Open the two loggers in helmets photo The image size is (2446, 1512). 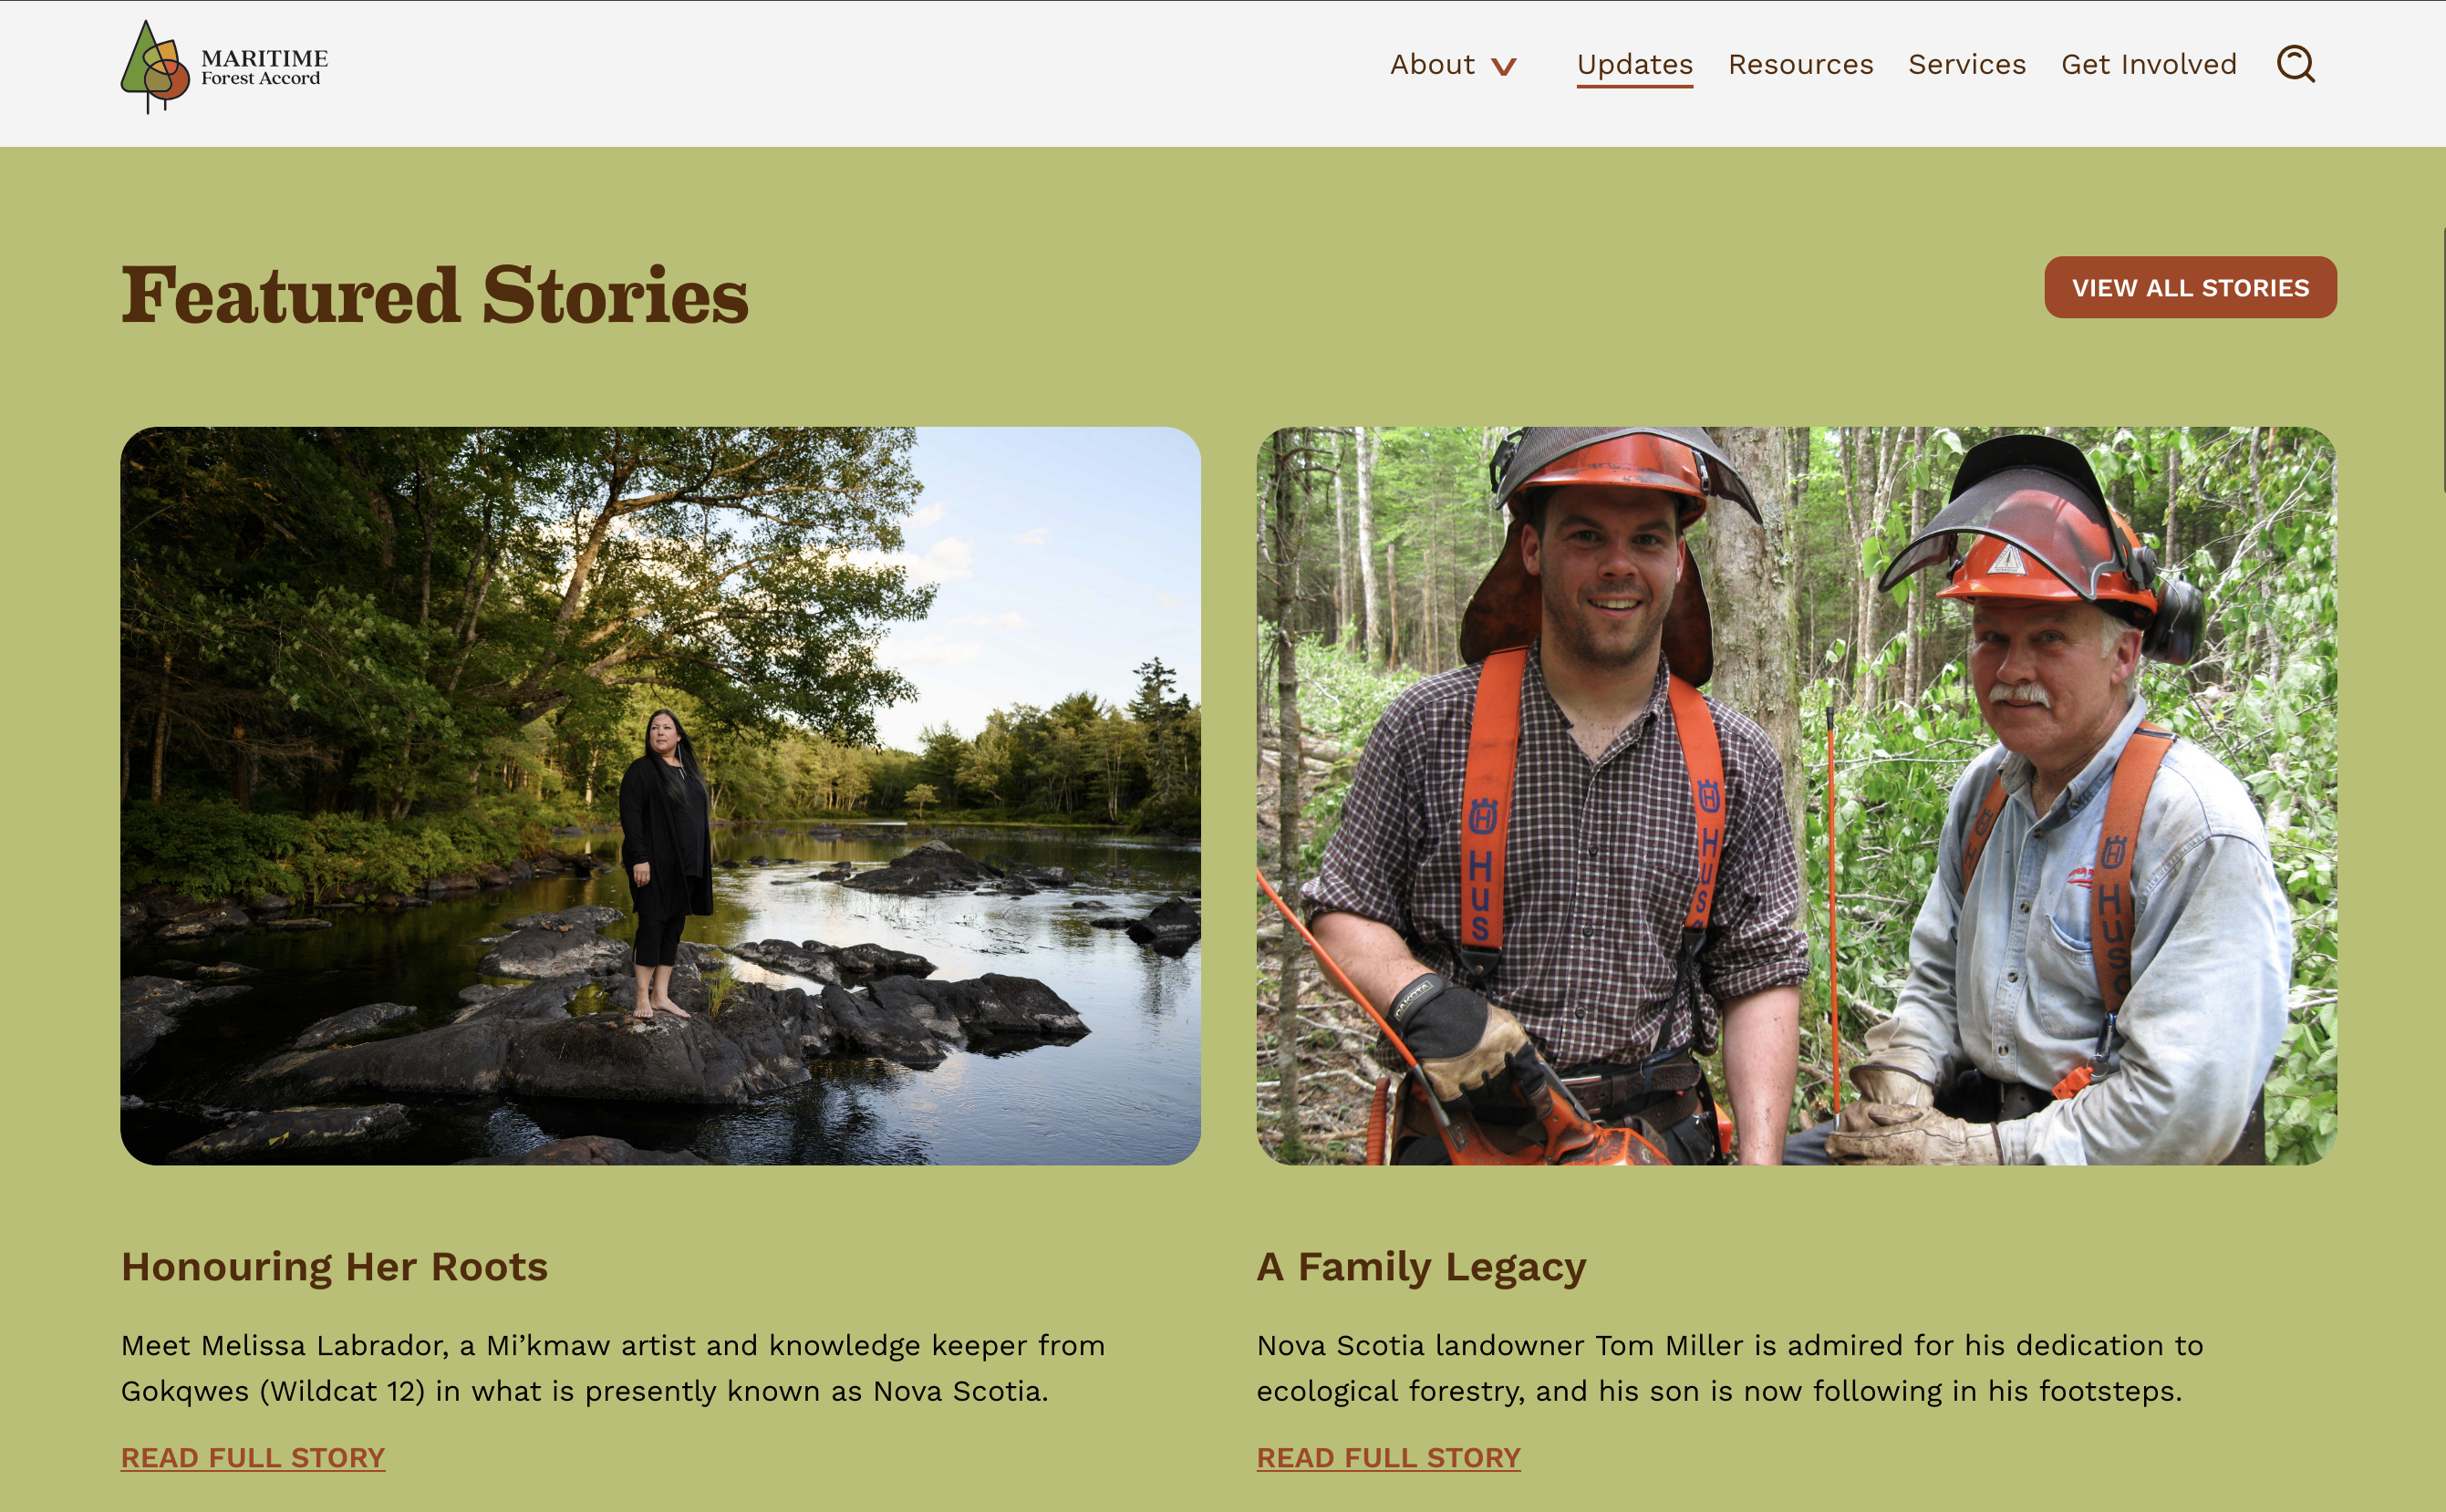pos(1796,796)
